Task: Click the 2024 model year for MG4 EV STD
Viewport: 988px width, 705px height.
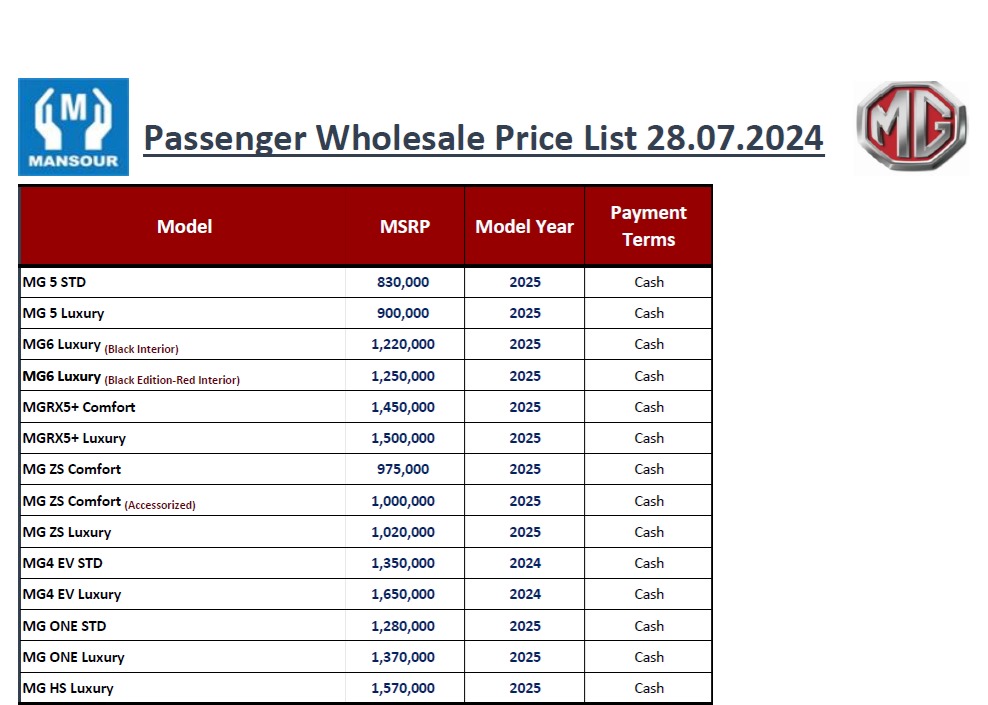Action: [525, 563]
